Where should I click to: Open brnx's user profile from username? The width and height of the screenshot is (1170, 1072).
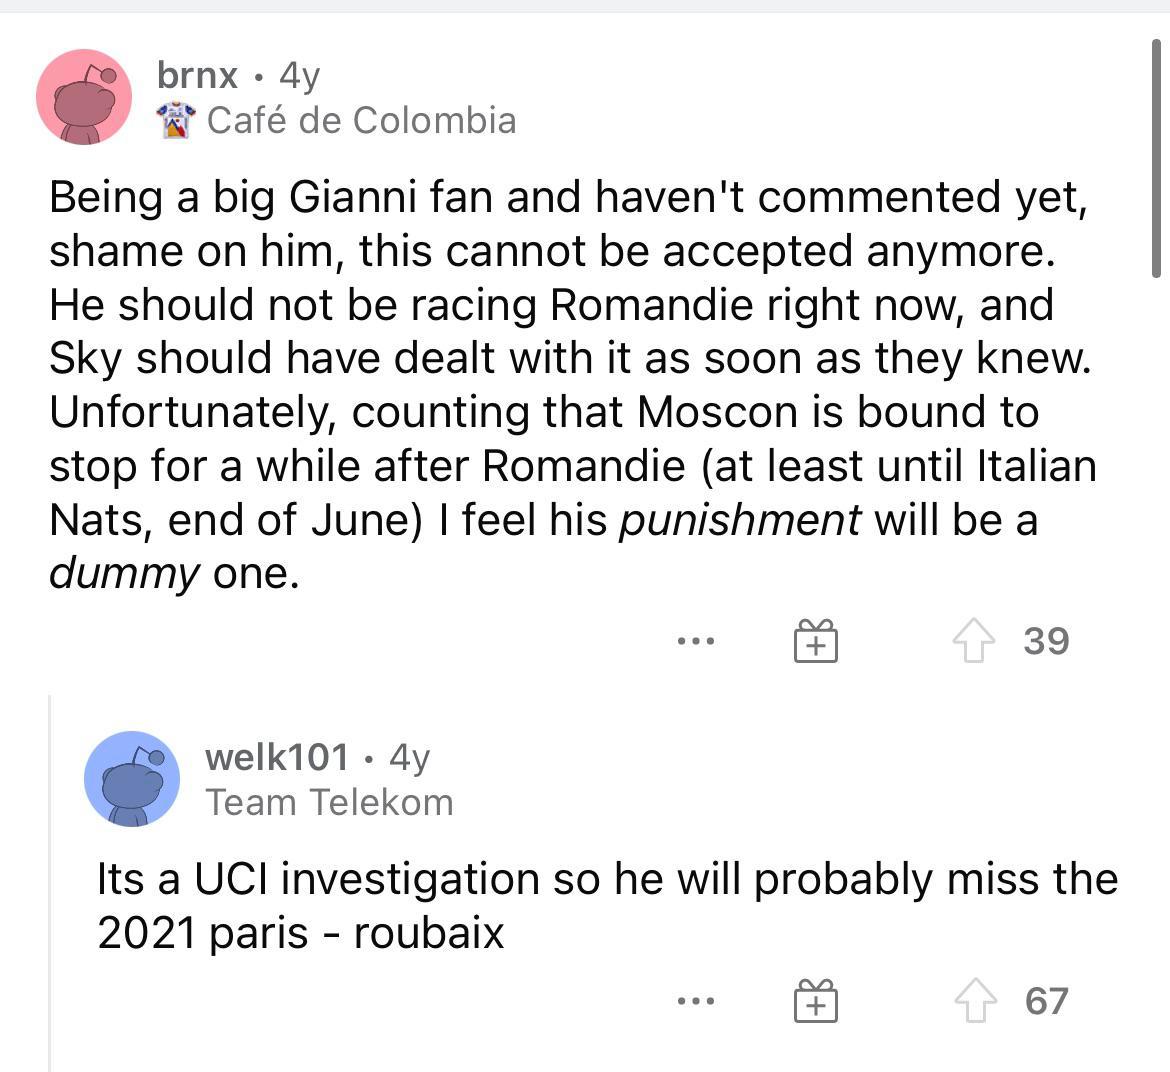click(x=197, y=75)
